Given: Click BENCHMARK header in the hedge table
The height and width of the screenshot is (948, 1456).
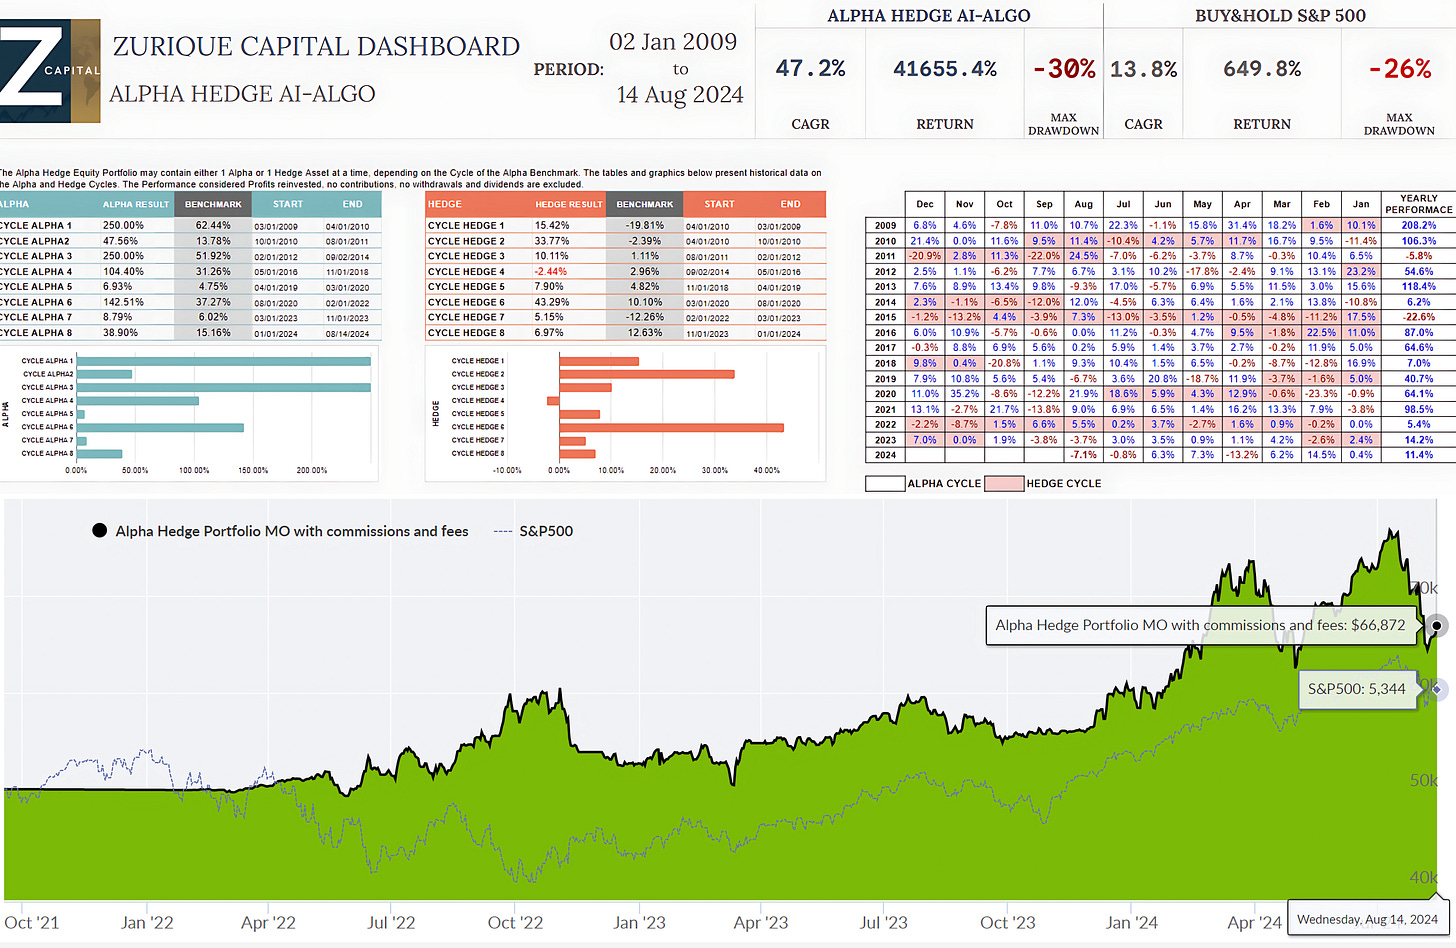Looking at the screenshot, I should tap(645, 204).
